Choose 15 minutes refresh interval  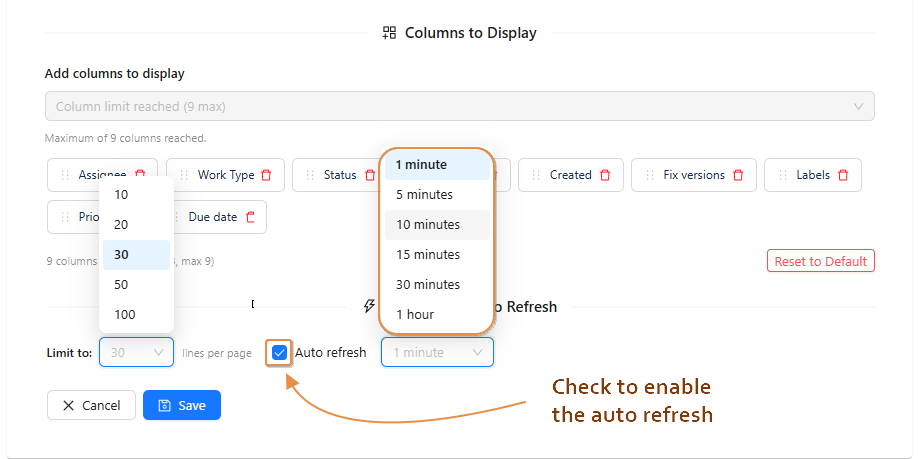pyautogui.click(x=428, y=254)
